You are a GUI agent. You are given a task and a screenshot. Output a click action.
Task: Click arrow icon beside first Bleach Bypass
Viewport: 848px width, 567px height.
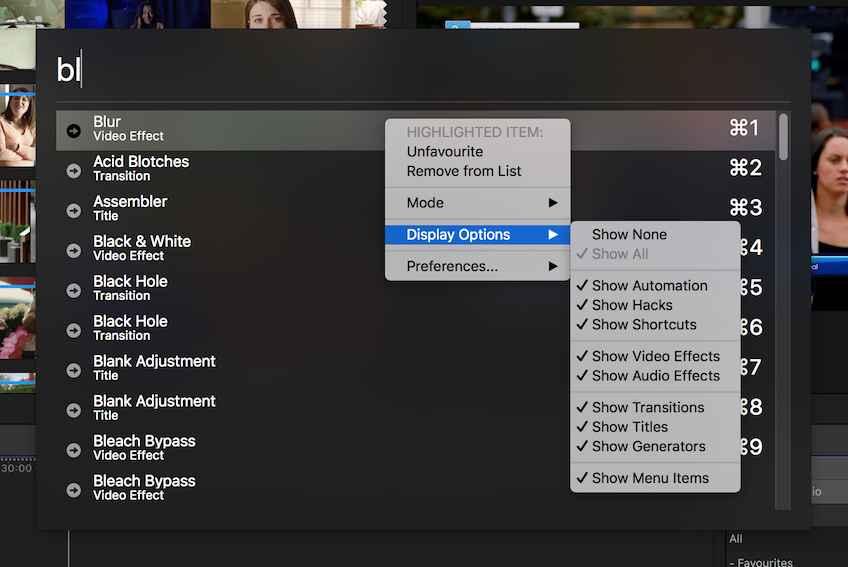tap(73, 450)
